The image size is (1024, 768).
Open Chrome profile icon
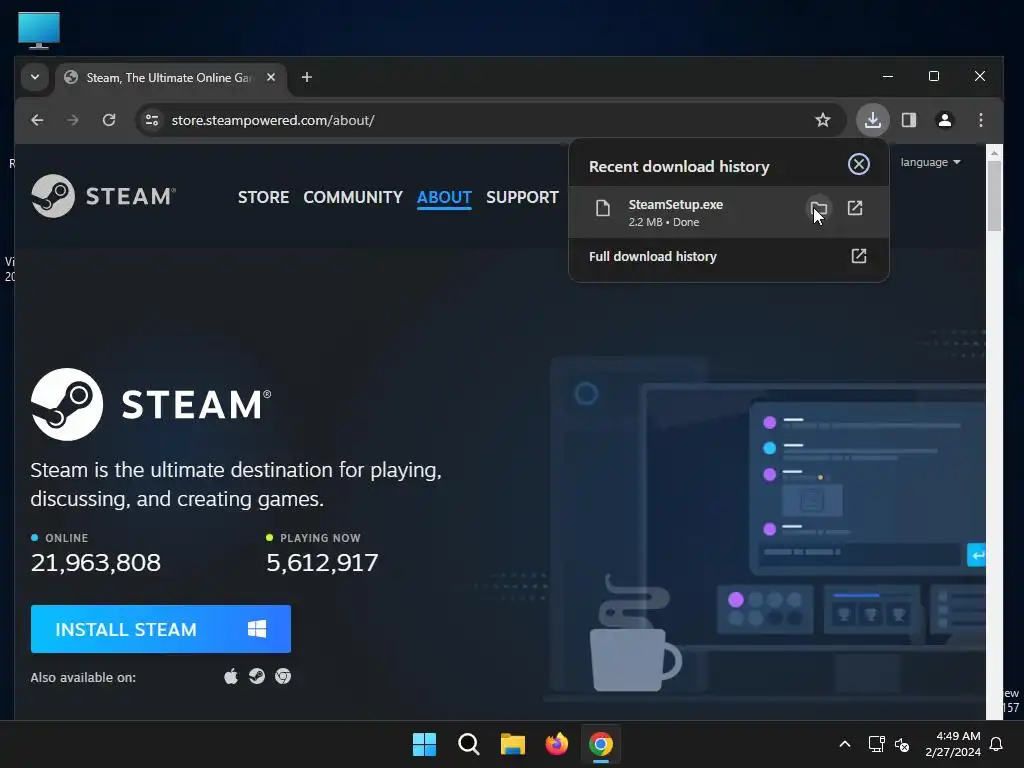coord(944,120)
